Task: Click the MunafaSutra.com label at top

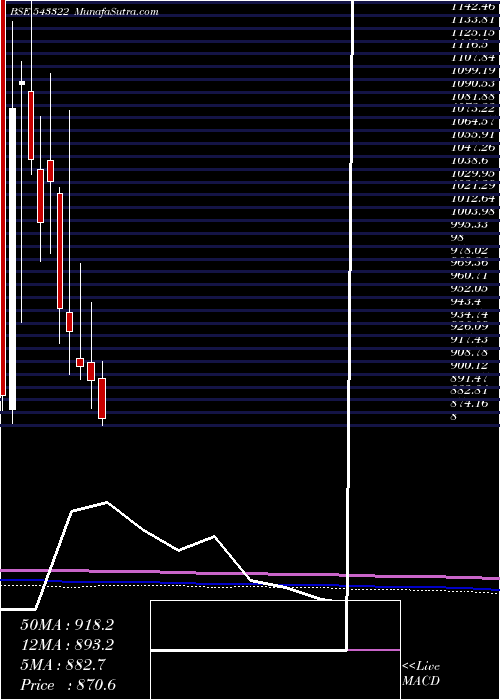Action: pos(116,12)
